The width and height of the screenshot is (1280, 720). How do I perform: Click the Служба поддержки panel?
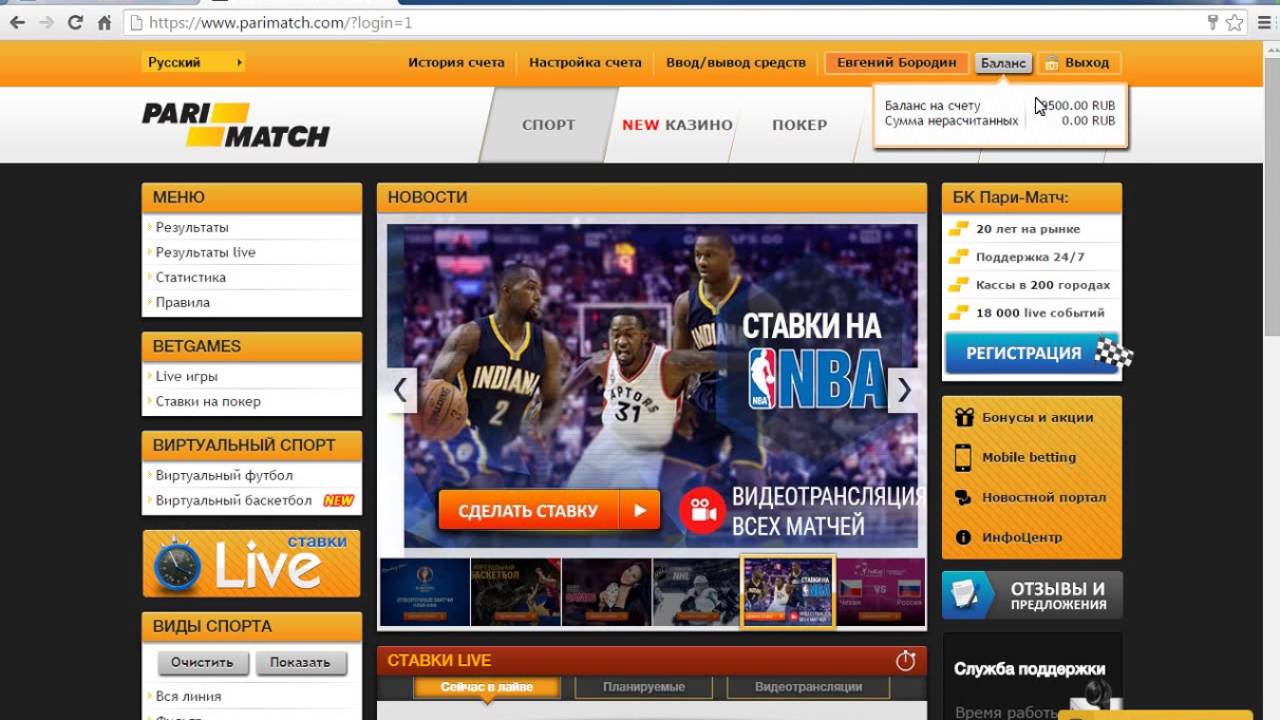click(1032, 676)
